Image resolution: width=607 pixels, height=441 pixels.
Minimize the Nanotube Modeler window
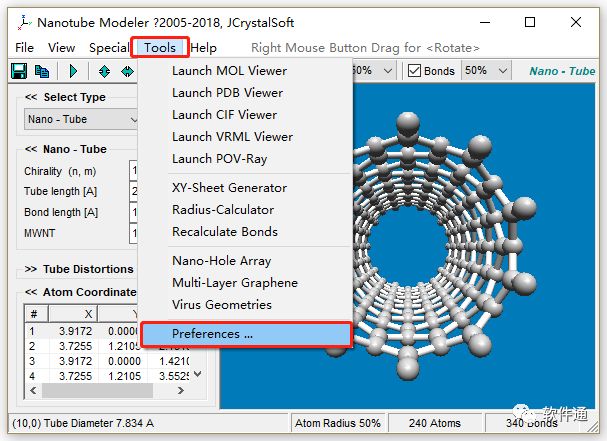[x=485, y=22]
